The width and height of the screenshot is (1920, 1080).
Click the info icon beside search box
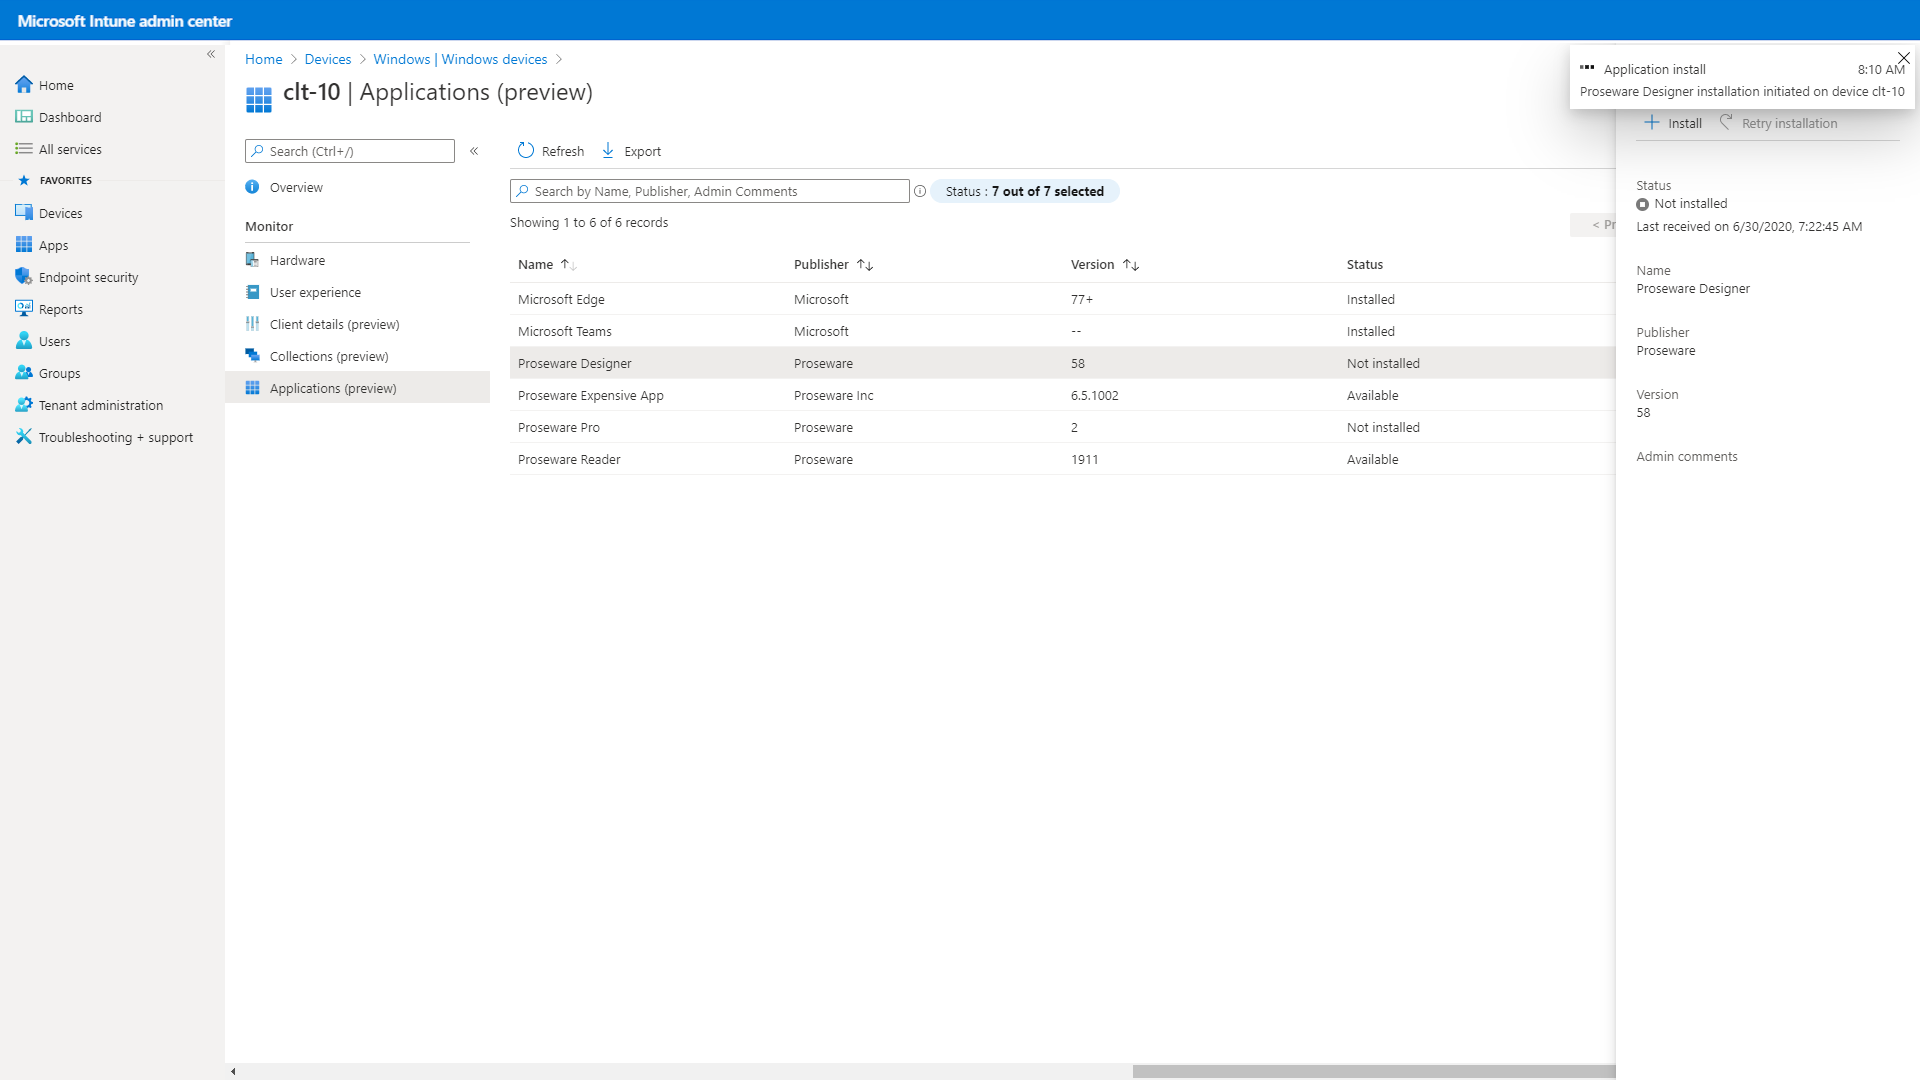click(920, 191)
